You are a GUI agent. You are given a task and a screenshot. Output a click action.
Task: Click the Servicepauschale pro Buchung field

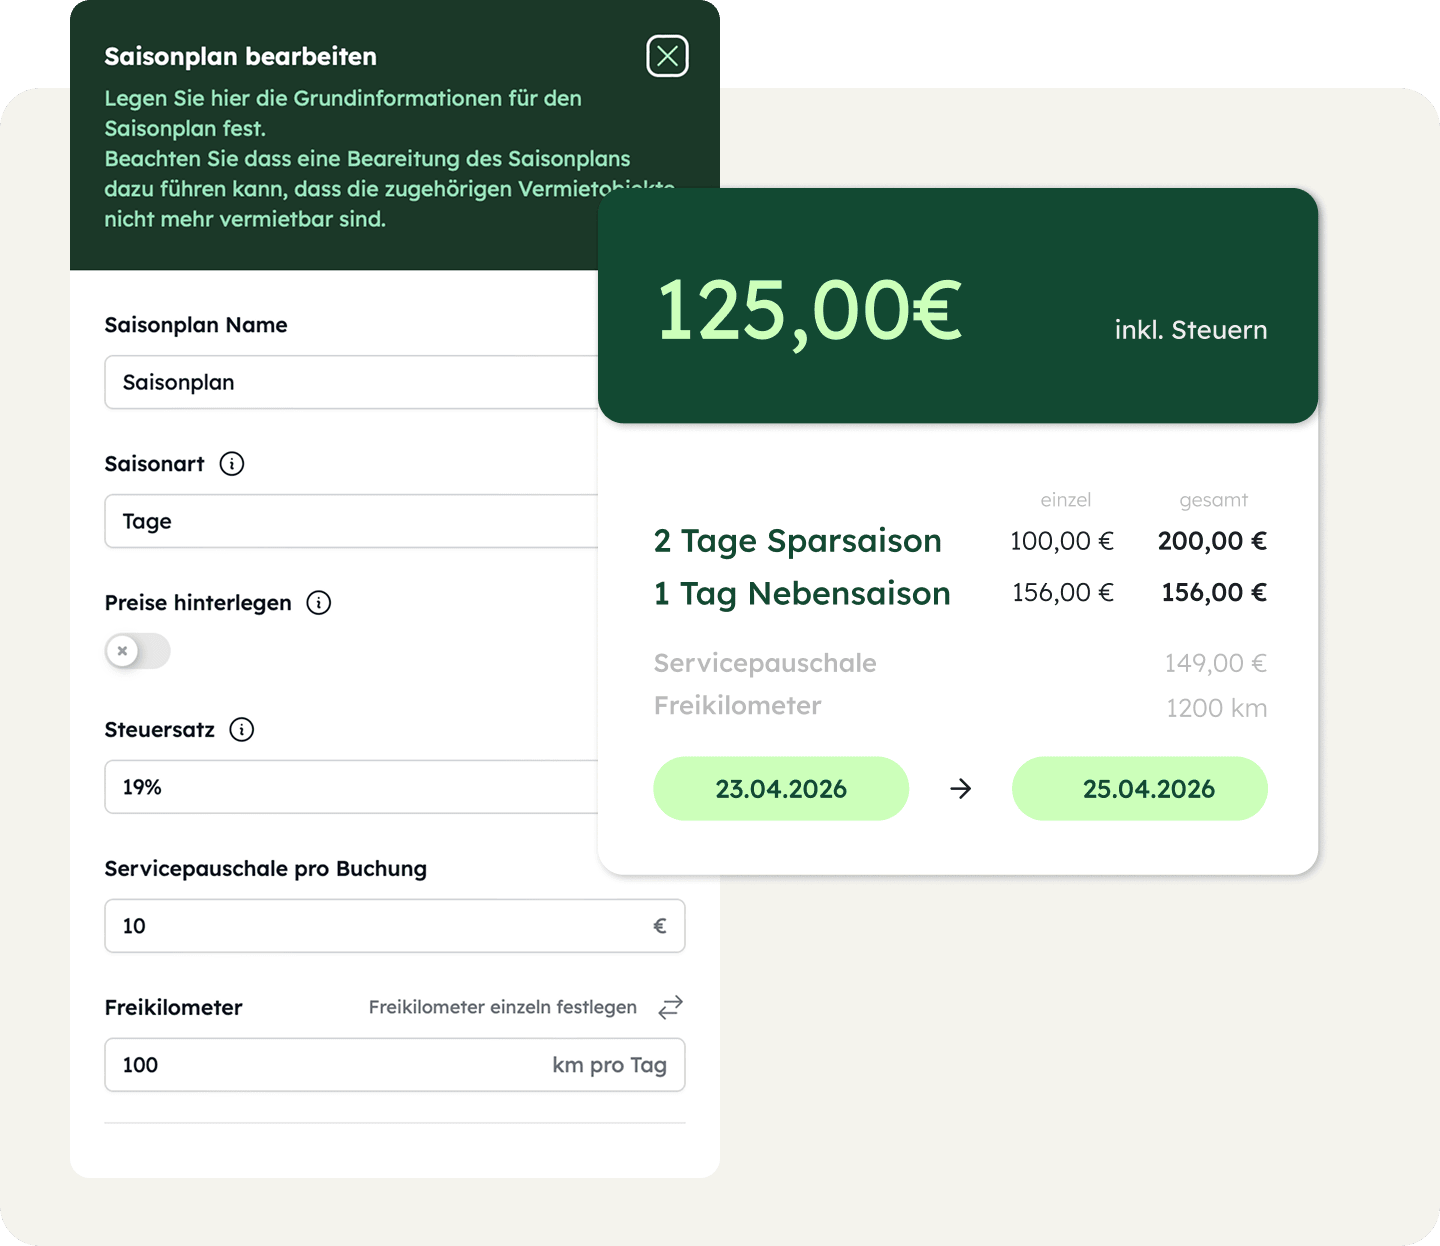coord(380,926)
